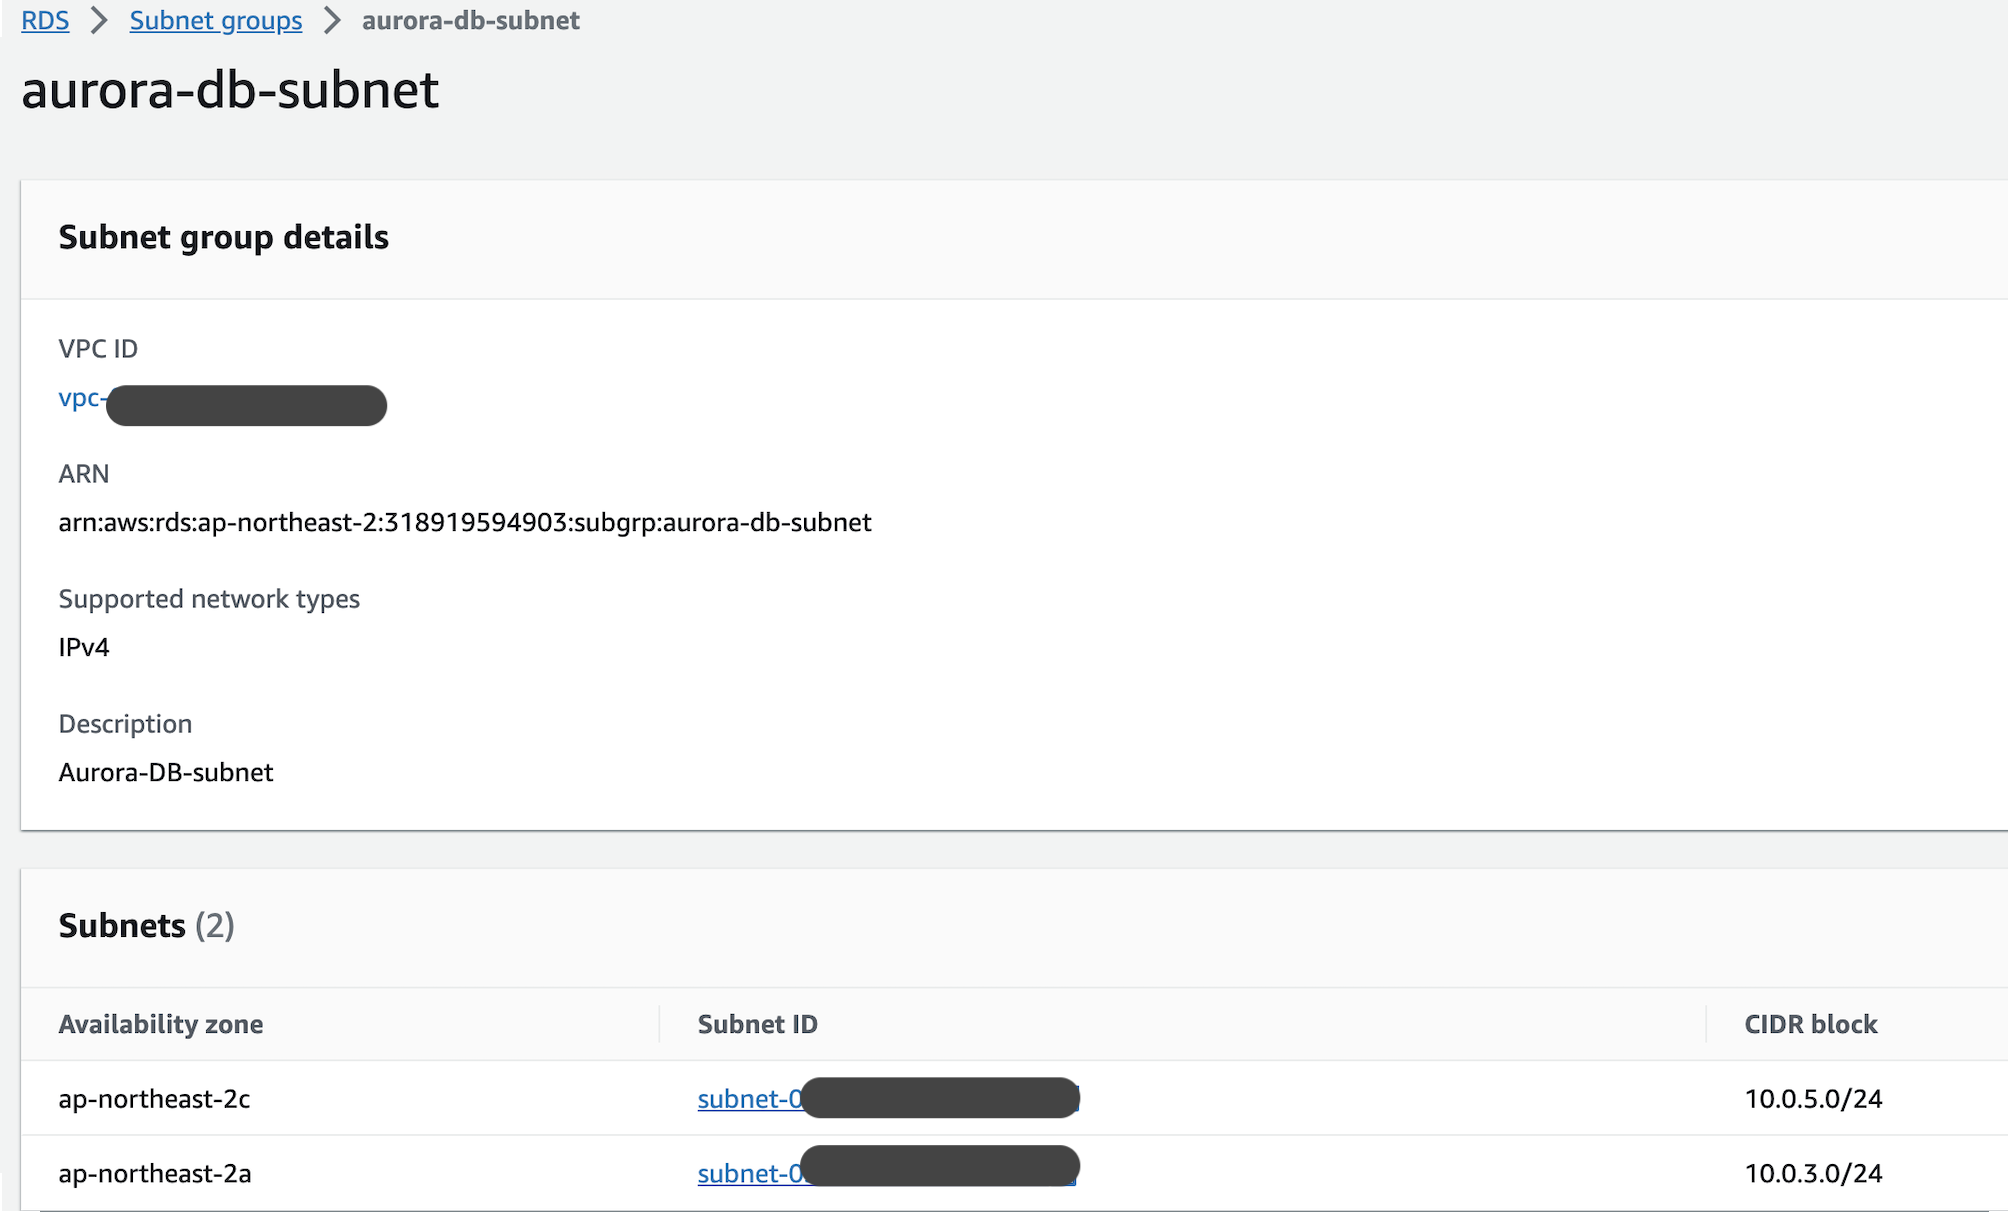2008x1212 pixels.
Task: Sort by the CIDR block column header
Action: pos(1810,1024)
